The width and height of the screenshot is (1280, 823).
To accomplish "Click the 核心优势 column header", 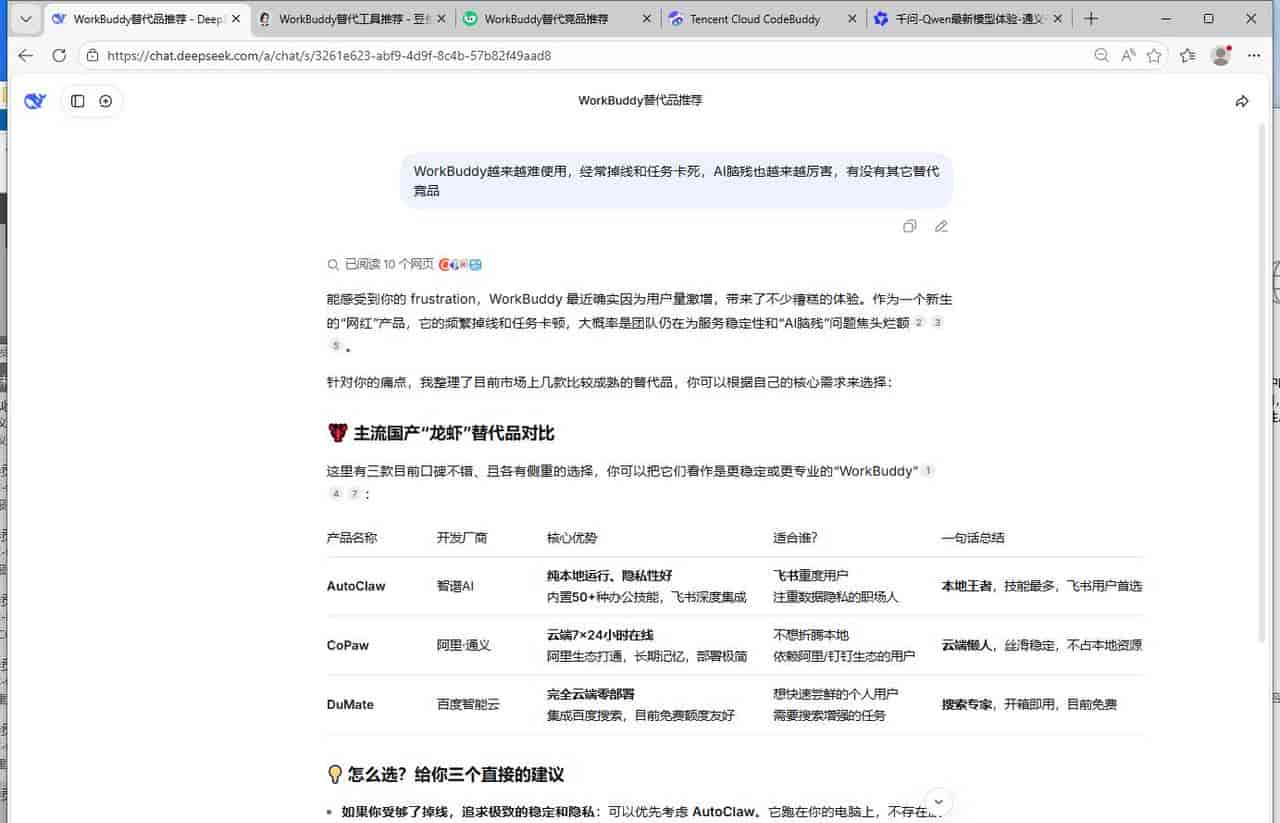I will coord(572,538).
